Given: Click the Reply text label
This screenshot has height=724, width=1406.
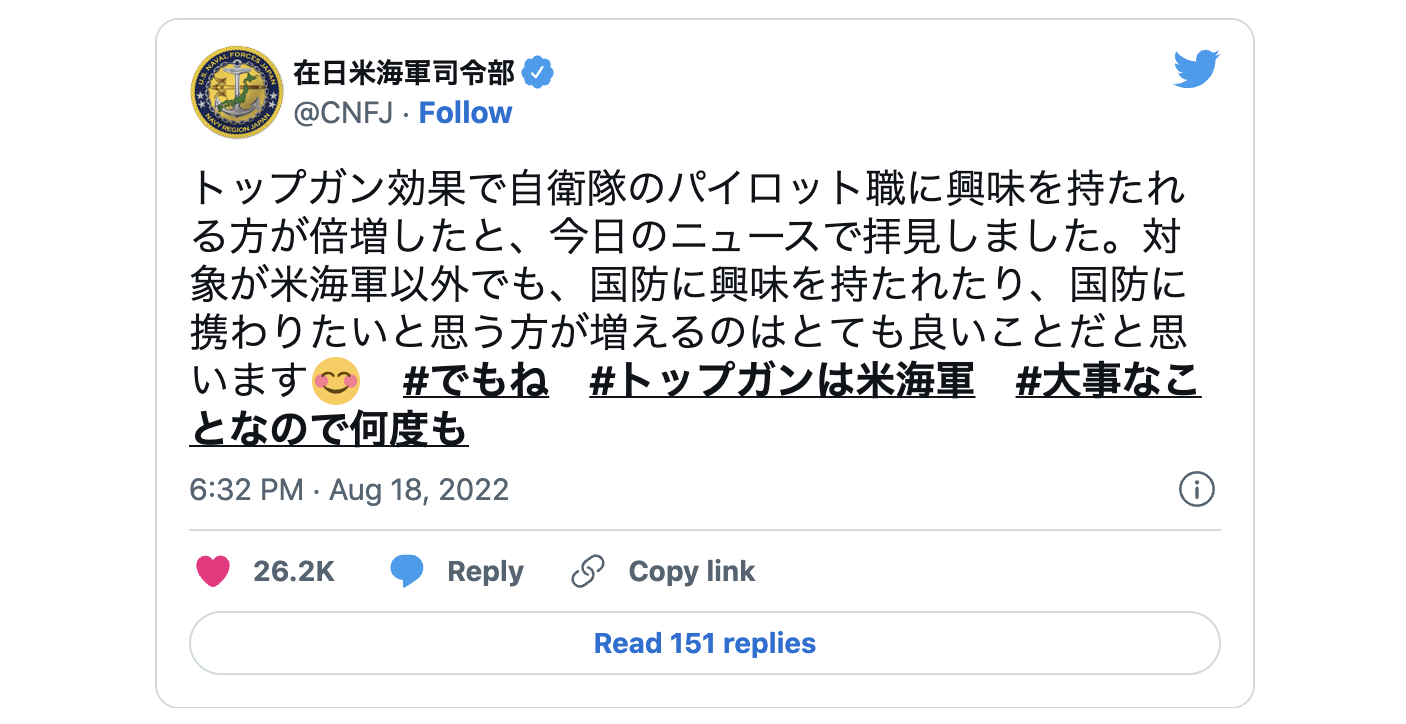Looking at the screenshot, I should coord(485,572).
